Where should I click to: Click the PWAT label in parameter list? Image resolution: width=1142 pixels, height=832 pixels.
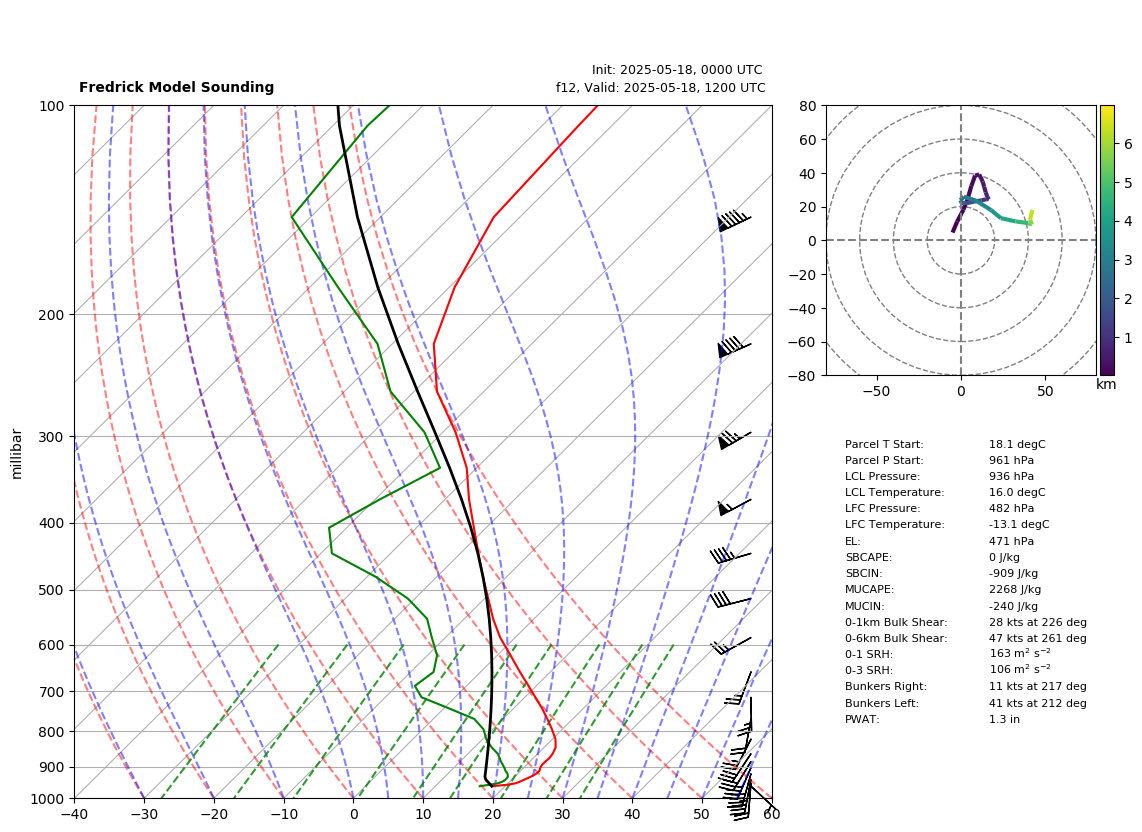click(862, 719)
